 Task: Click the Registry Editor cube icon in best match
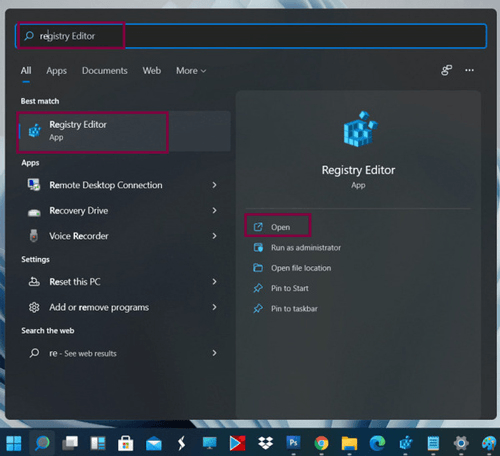pyautogui.click(x=35, y=131)
